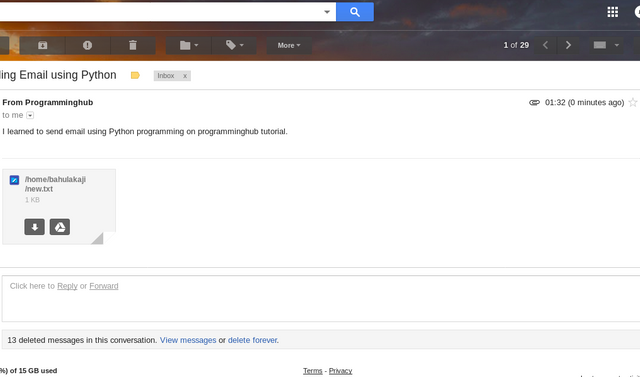The height and width of the screenshot is (377, 640).
Task: Click the yellow importance marker
Action: pyautogui.click(x=135, y=75)
